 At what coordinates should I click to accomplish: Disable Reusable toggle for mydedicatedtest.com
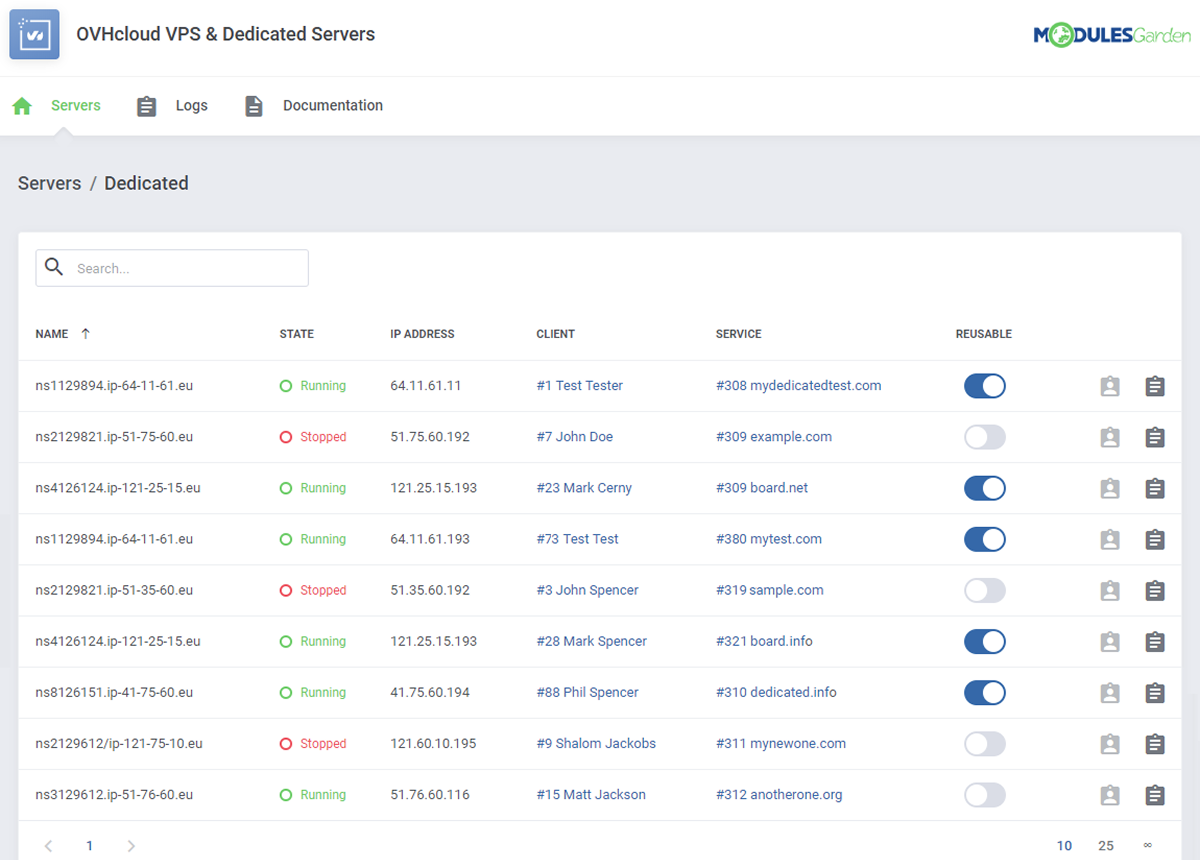[985, 386]
